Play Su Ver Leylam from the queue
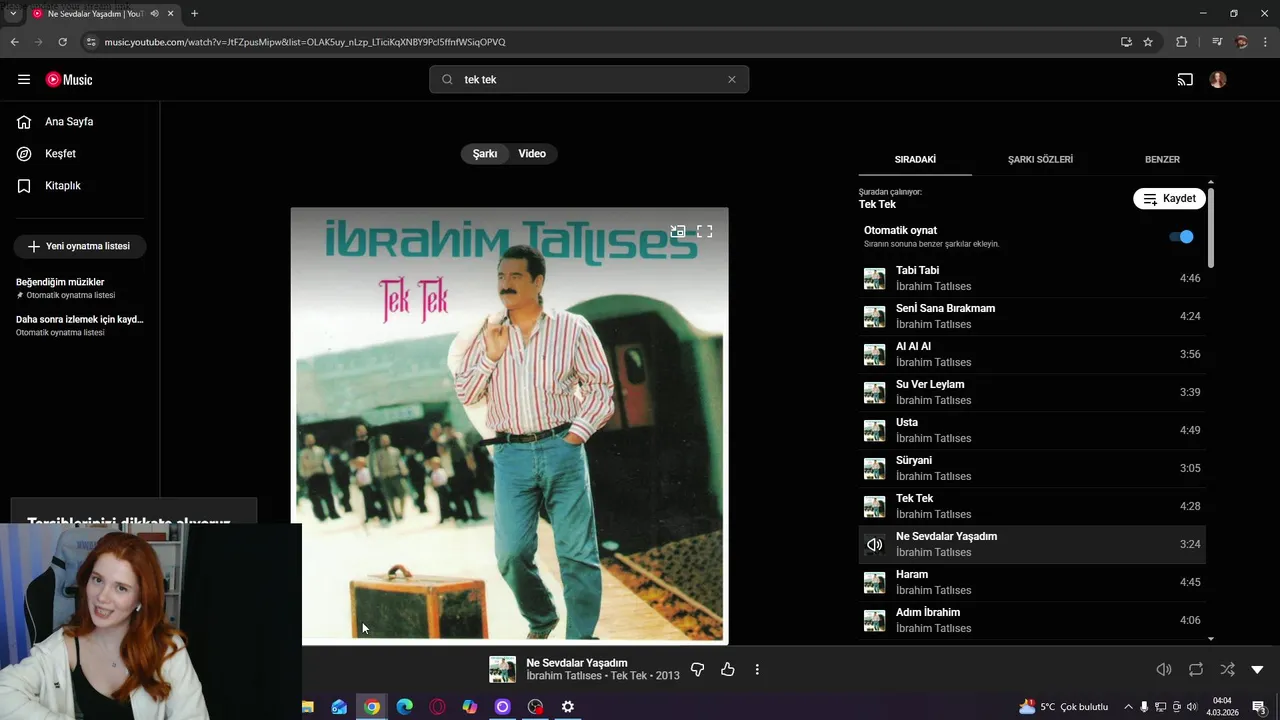1280x720 pixels. [1032, 392]
